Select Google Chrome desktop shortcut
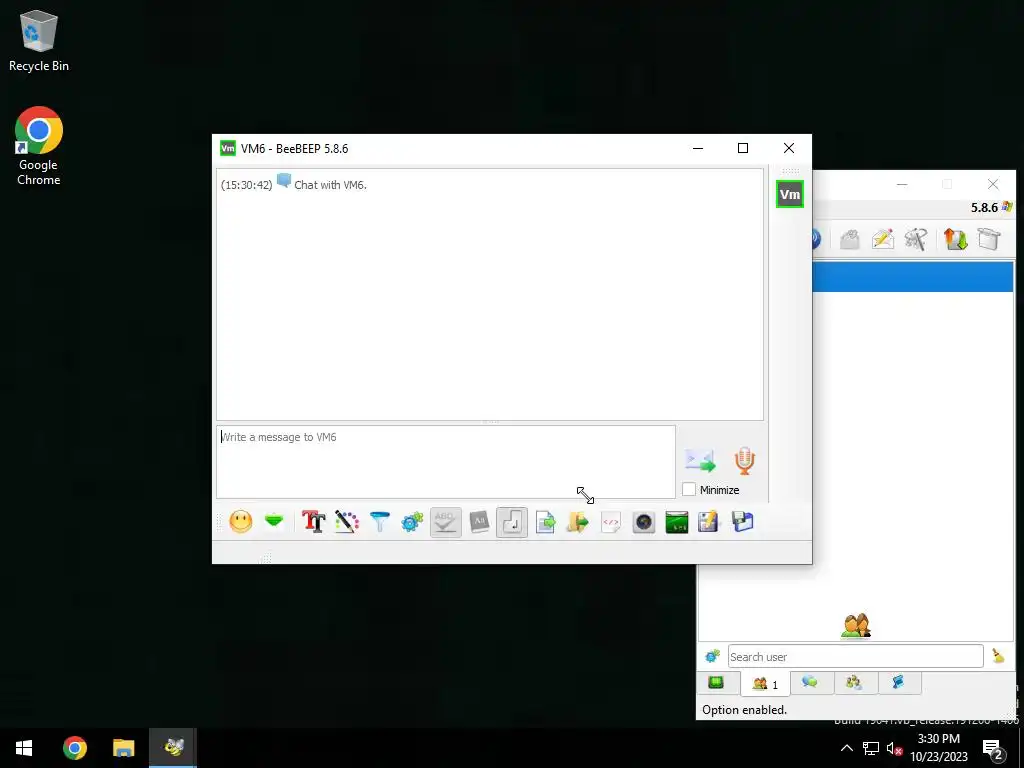The height and width of the screenshot is (768, 1024). click(39, 146)
